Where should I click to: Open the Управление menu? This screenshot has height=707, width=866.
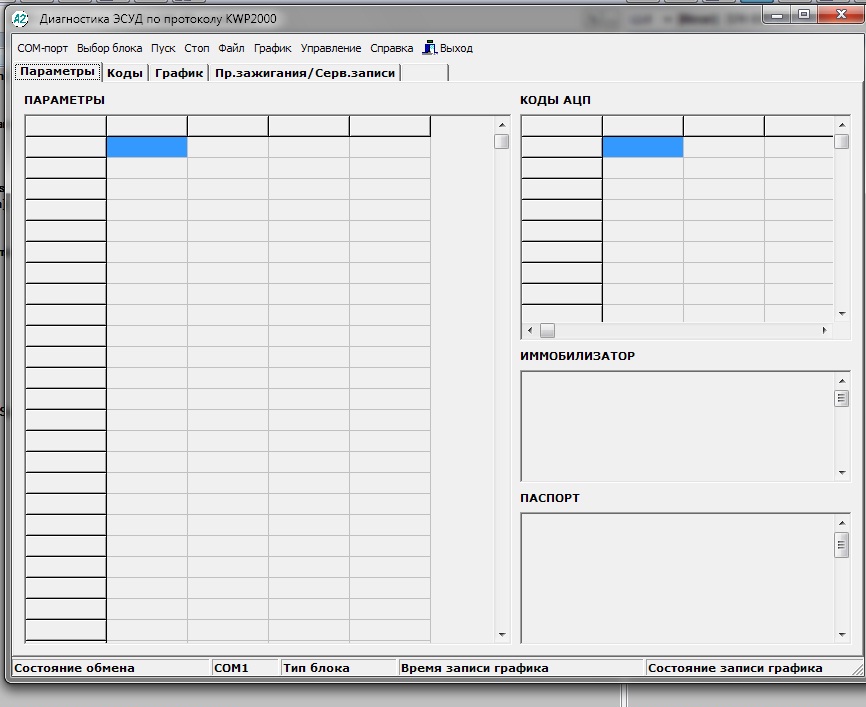pos(331,48)
